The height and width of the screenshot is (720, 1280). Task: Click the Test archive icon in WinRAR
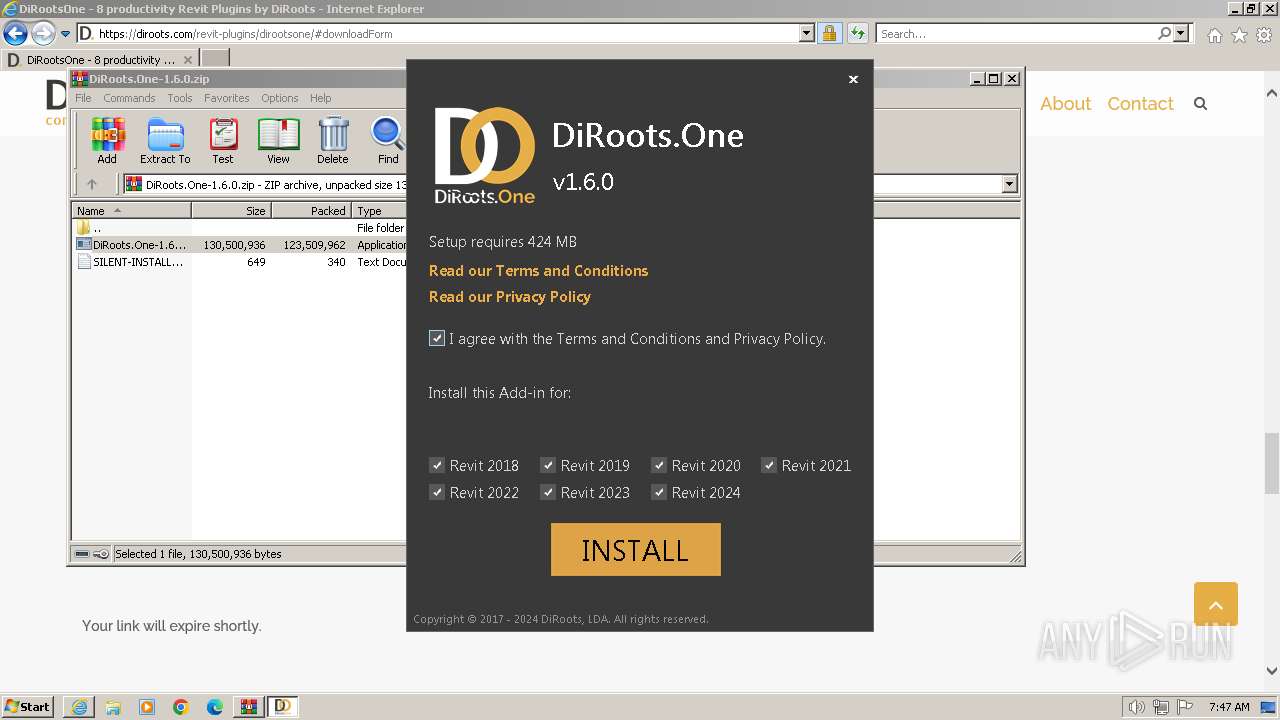click(223, 140)
